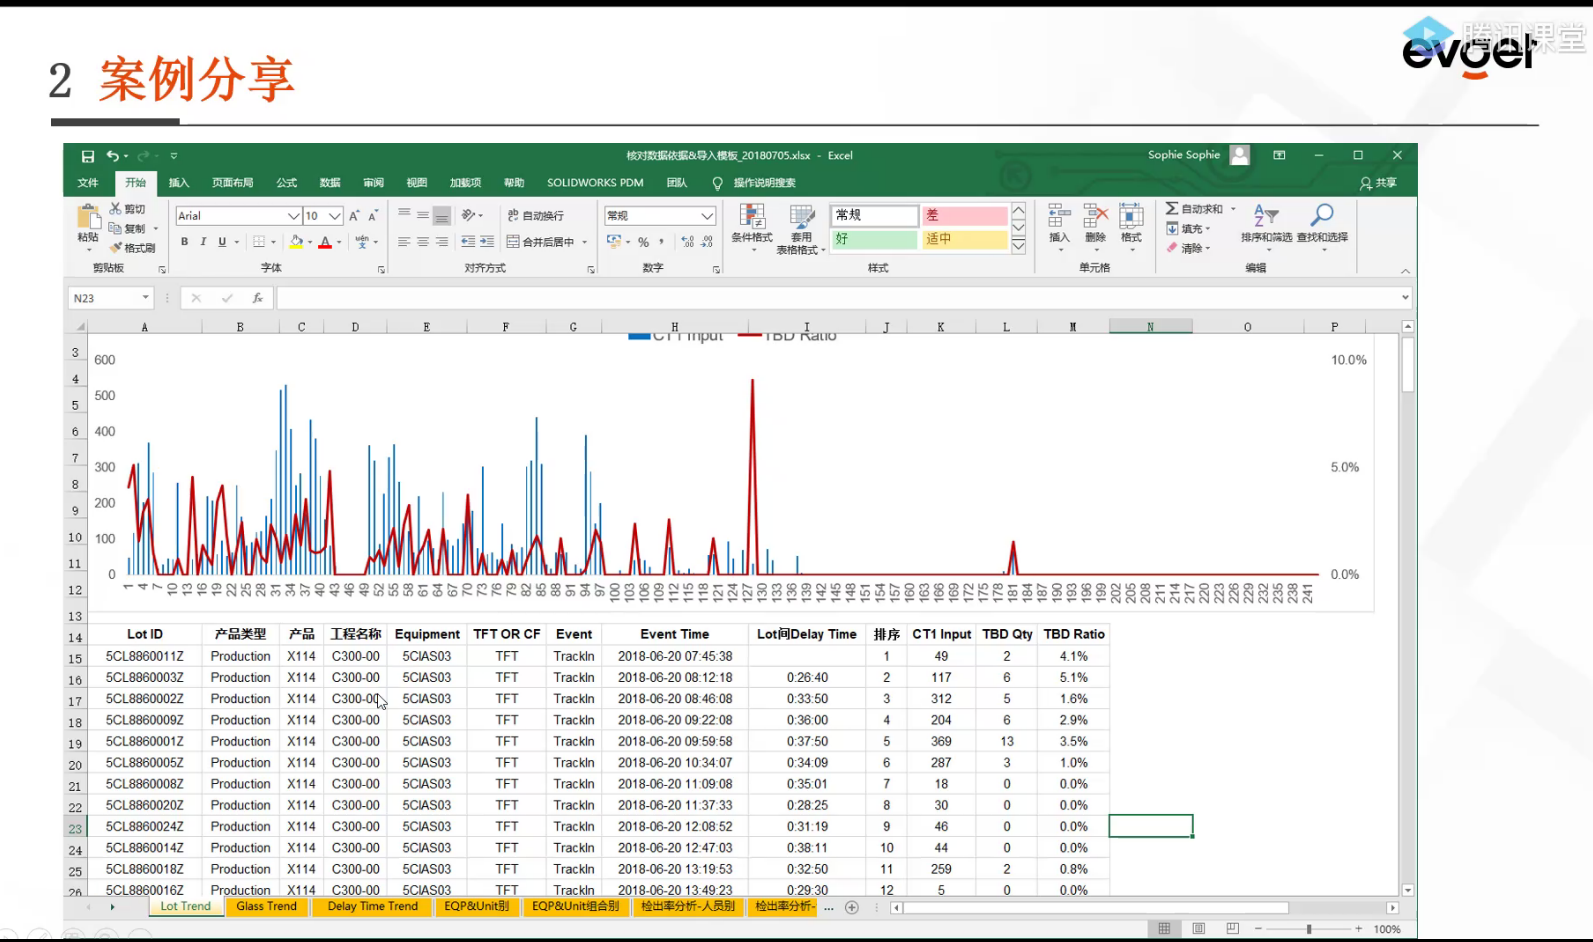The width and height of the screenshot is (1593, 942).
Task: Apply the red font color
Action: coord(325,242)
